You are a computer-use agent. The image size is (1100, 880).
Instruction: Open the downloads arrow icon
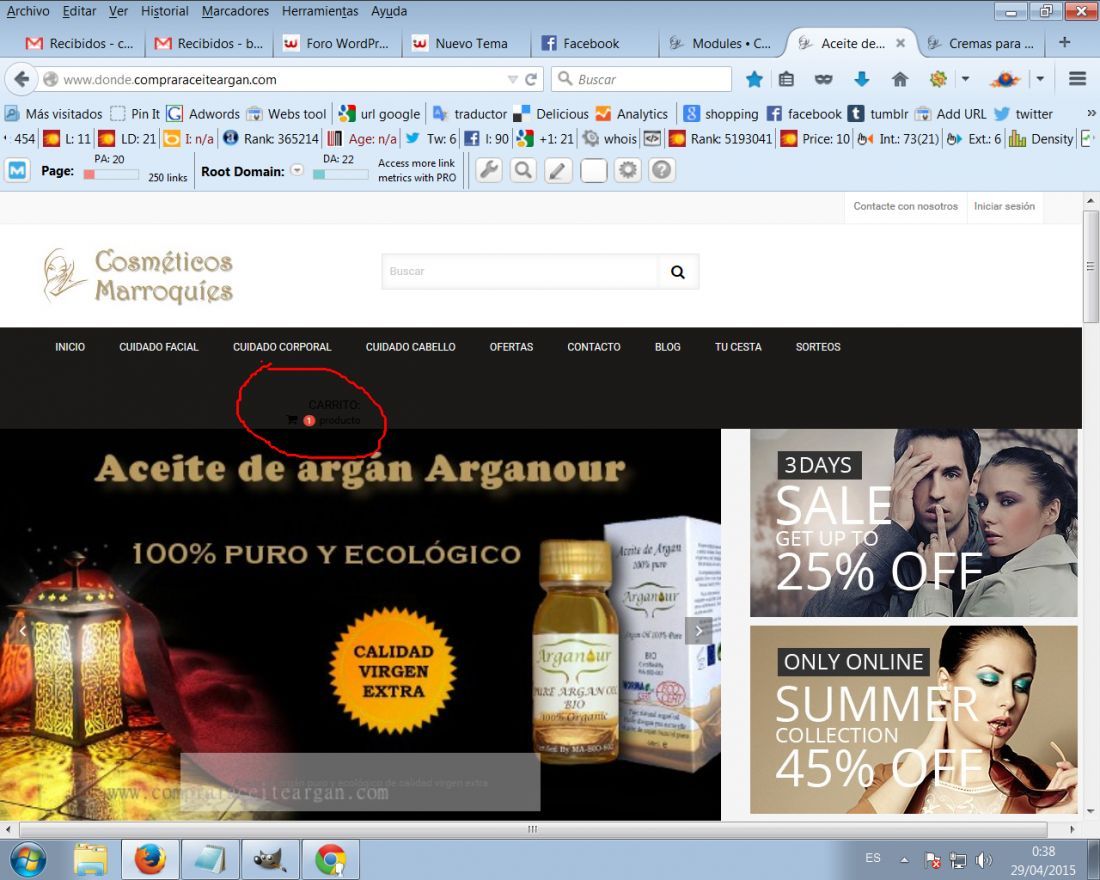861,79
